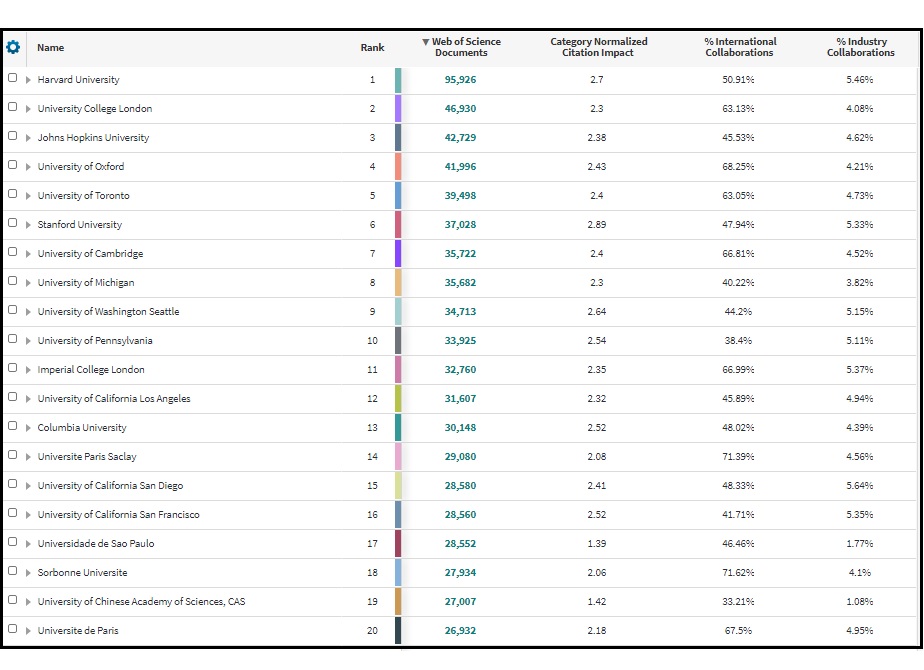
Task: Open Stanford's 37,028 documents link
Action: click(x=460, y=225)
